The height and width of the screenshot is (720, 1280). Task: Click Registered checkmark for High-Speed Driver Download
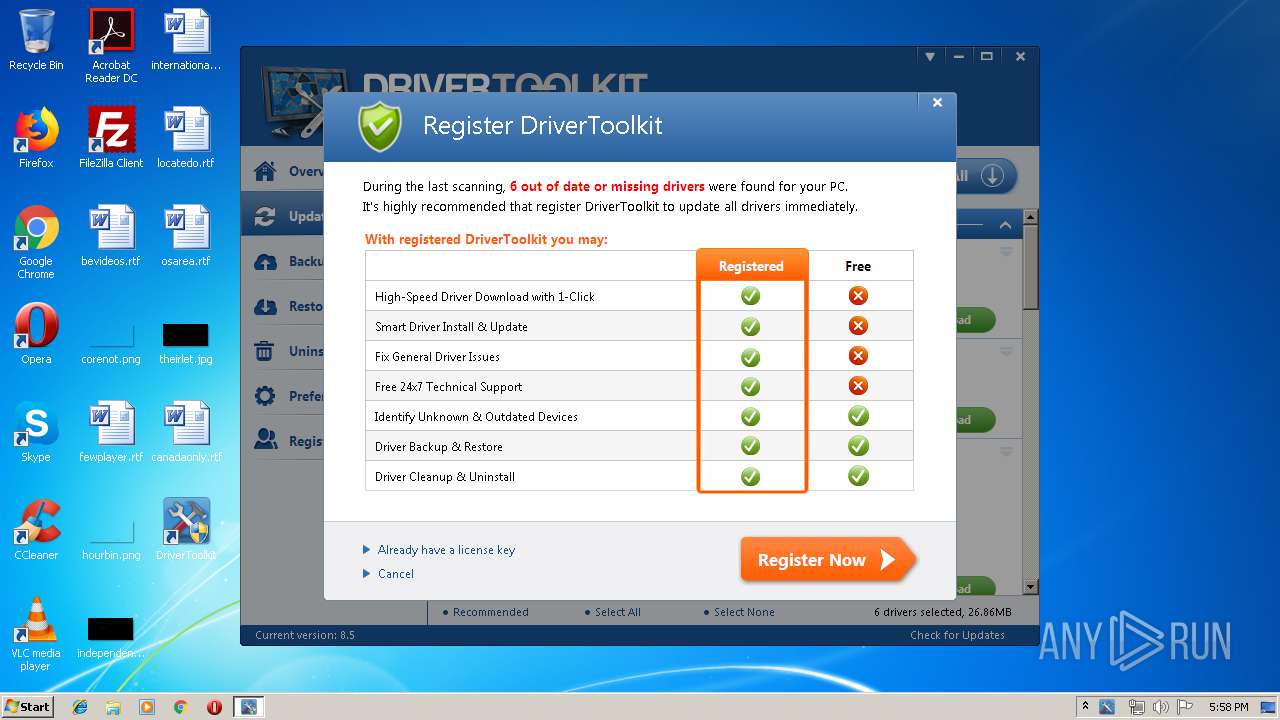(x=750, y=296)
